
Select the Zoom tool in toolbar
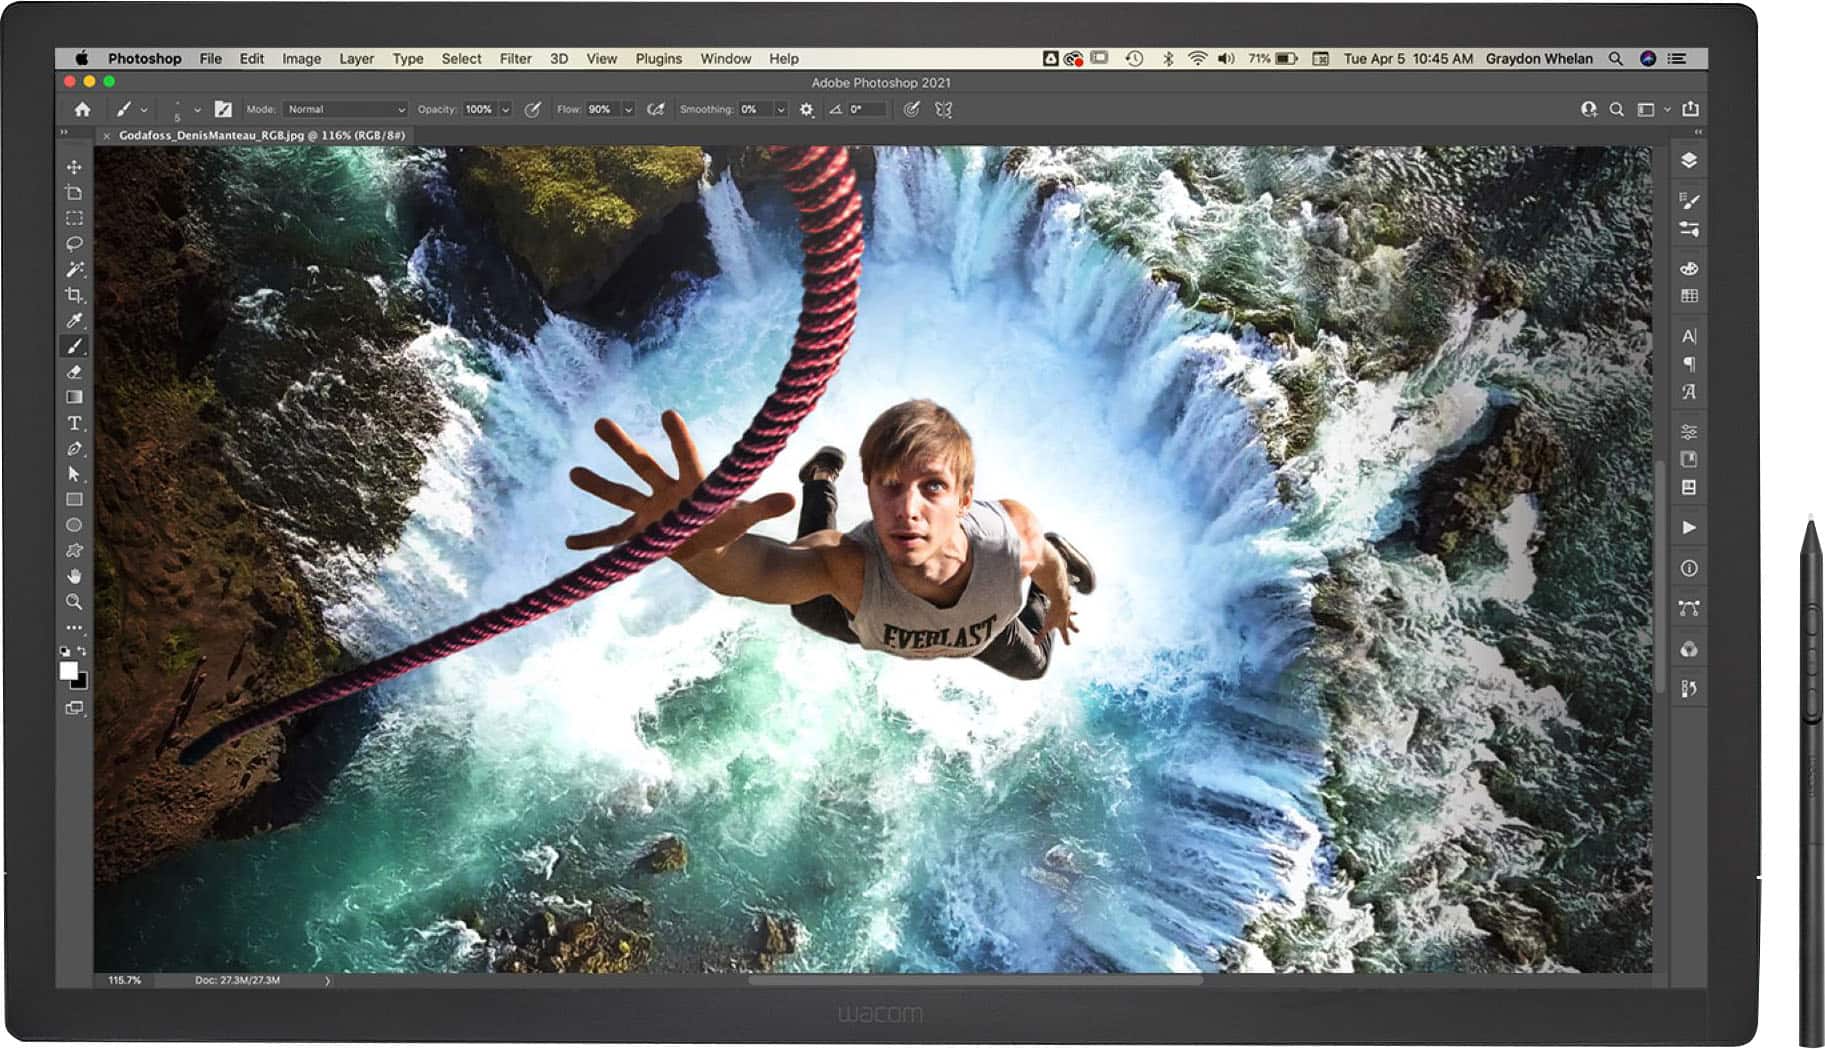pos(74,602)
